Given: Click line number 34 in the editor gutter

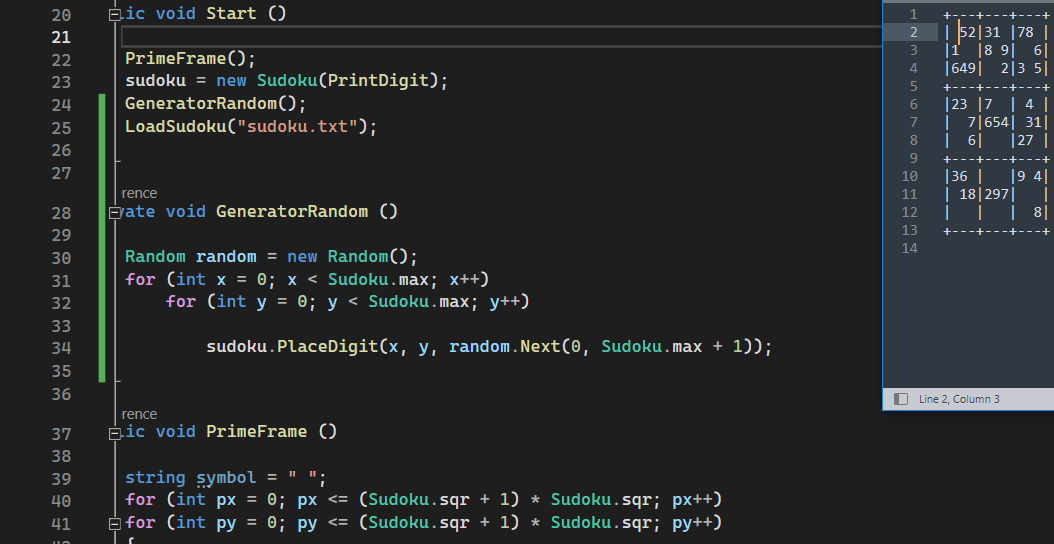Looking at the screenshot, I should 61,348.
